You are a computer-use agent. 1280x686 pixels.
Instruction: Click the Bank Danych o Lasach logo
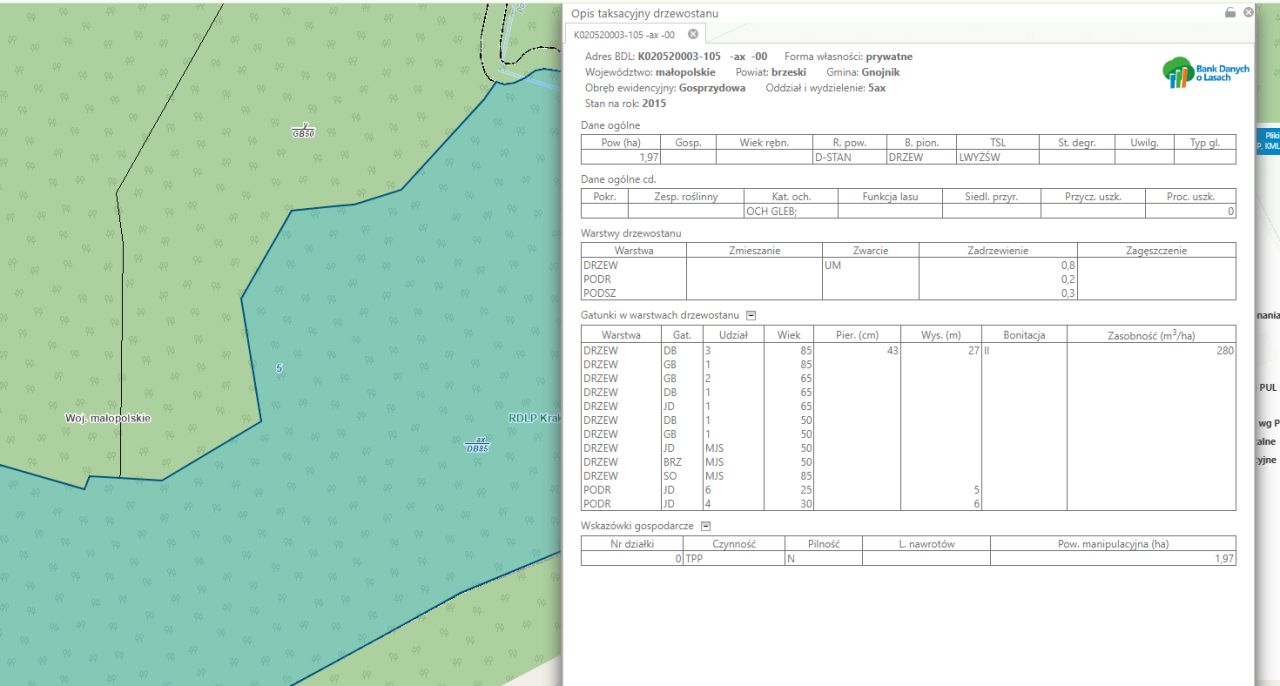(1205, 72)
